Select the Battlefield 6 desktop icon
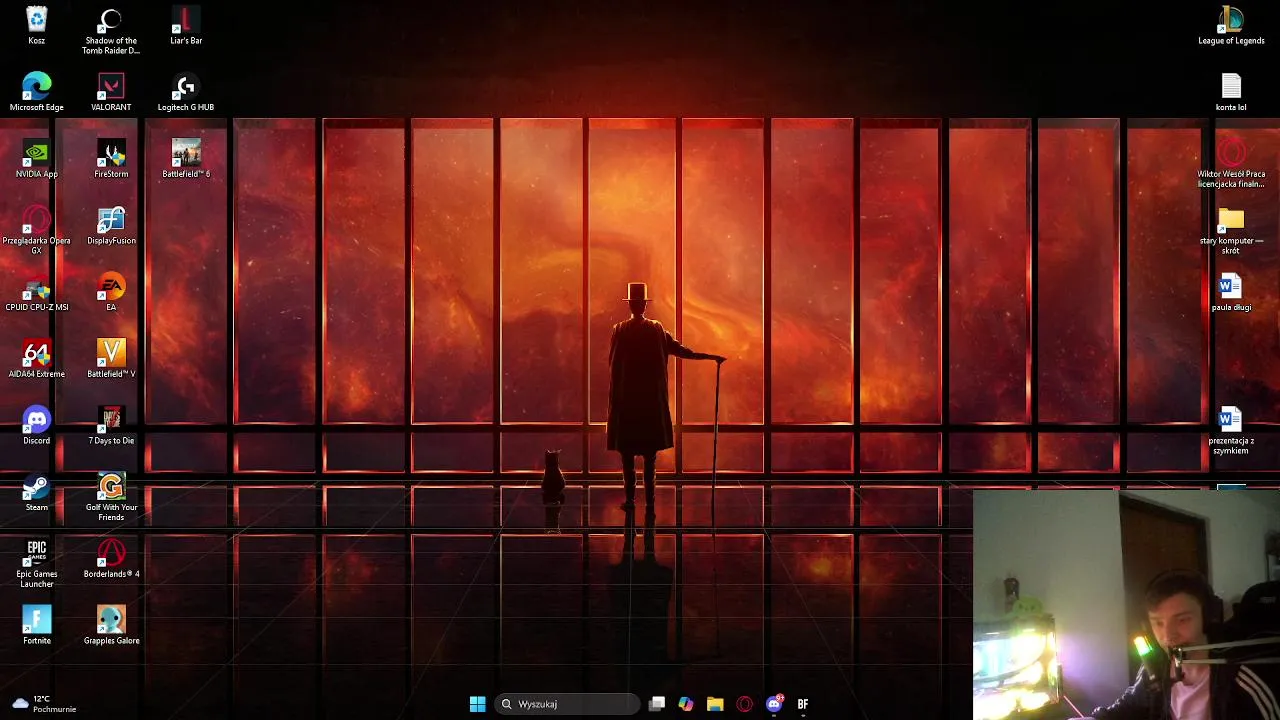 click(186, 159)
